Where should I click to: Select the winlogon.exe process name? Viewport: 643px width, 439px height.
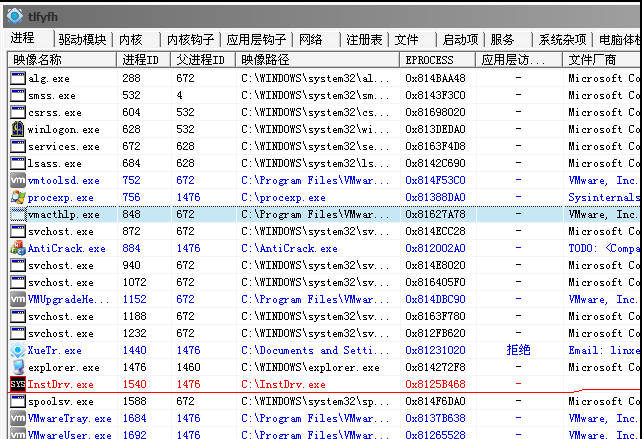click(x=64, y=130)
